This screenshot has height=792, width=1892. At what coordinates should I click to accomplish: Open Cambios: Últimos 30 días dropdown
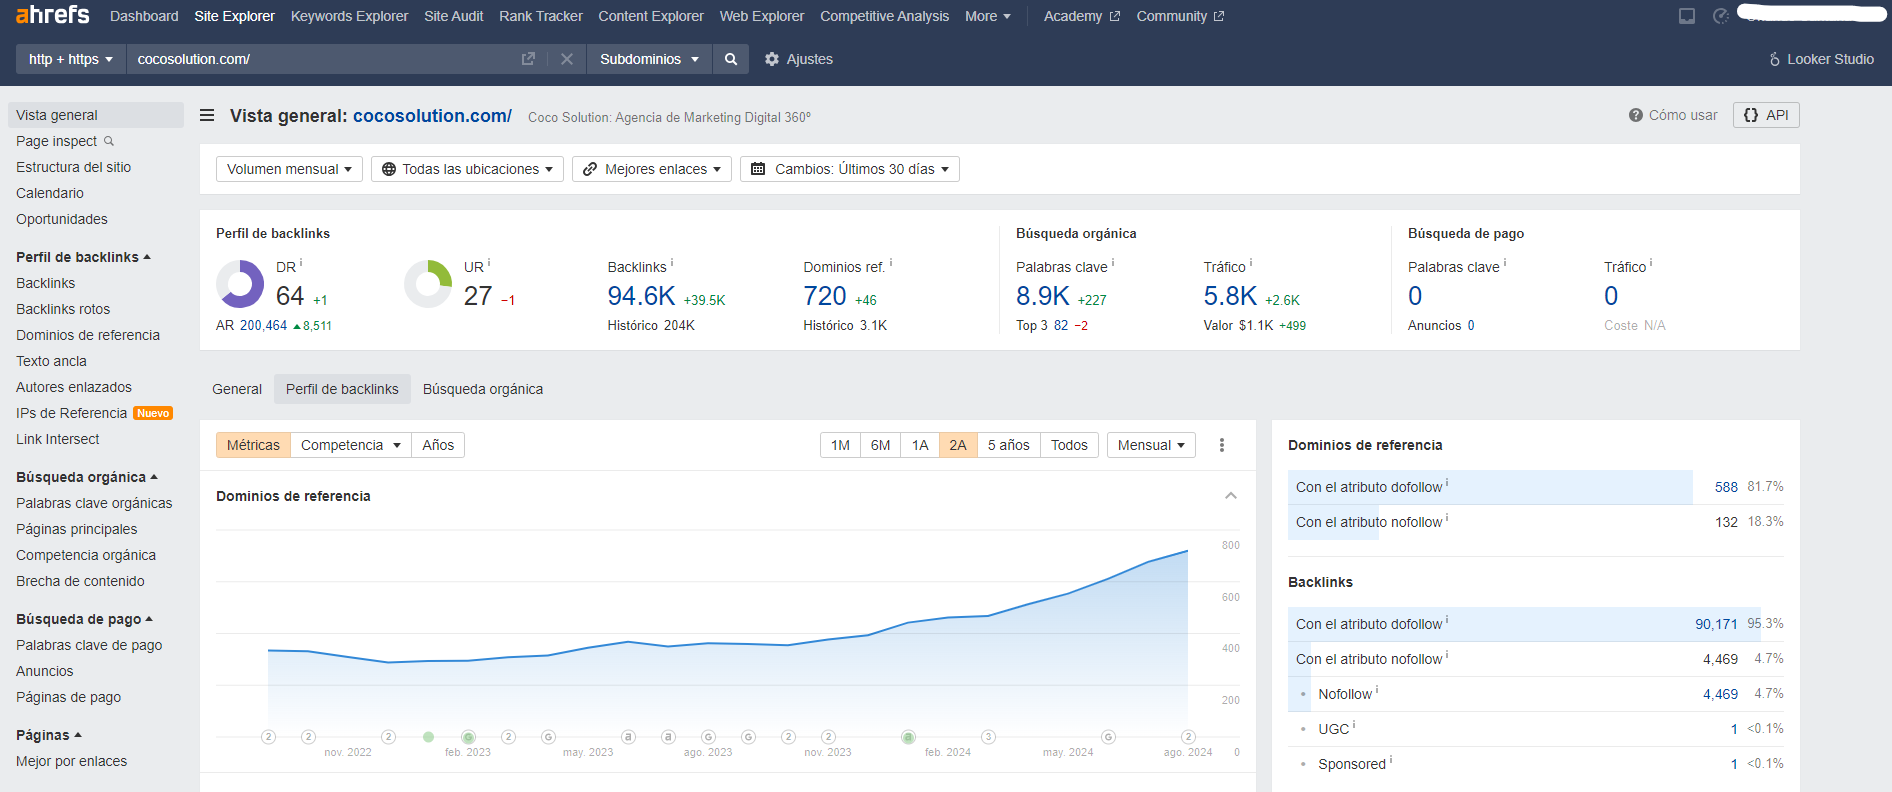850,169
